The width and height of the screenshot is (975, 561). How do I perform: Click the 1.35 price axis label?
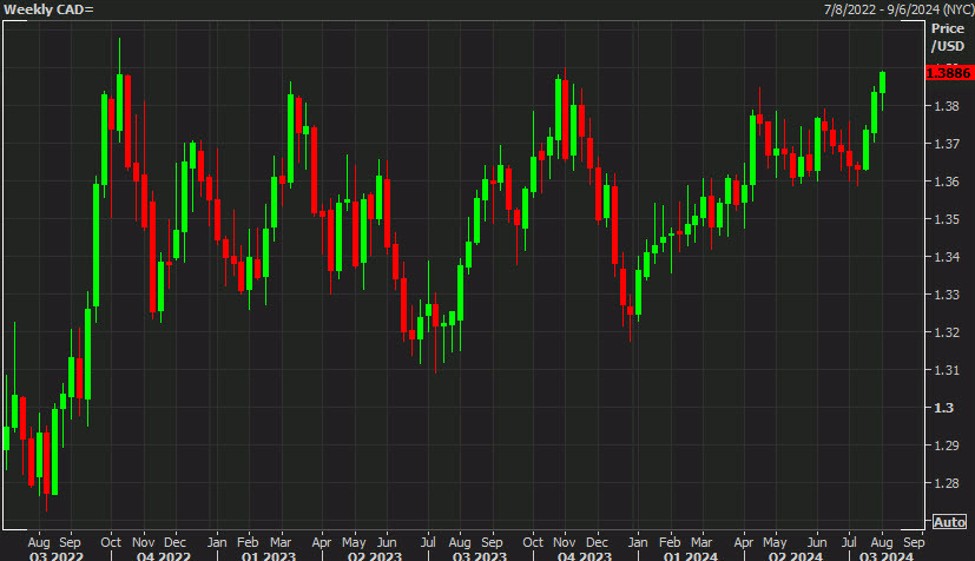click(x=944, y=219)
